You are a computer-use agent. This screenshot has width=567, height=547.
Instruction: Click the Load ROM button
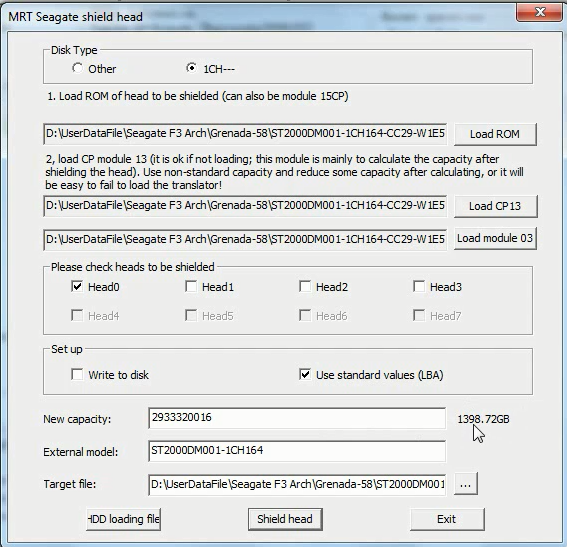tap(495, 134)
